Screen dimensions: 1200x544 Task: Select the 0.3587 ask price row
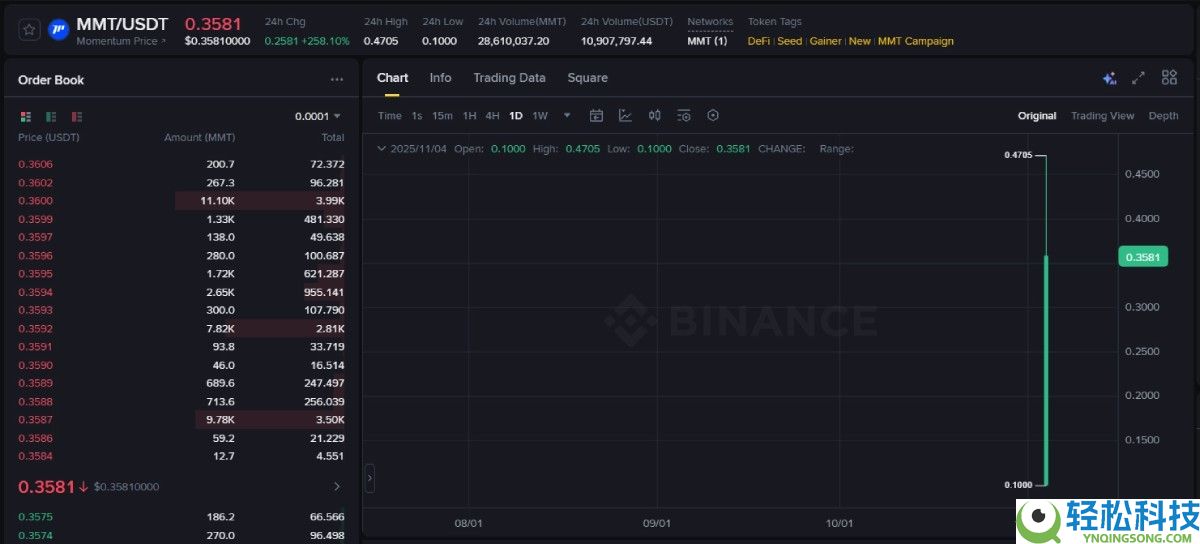(x=181, y=420)
